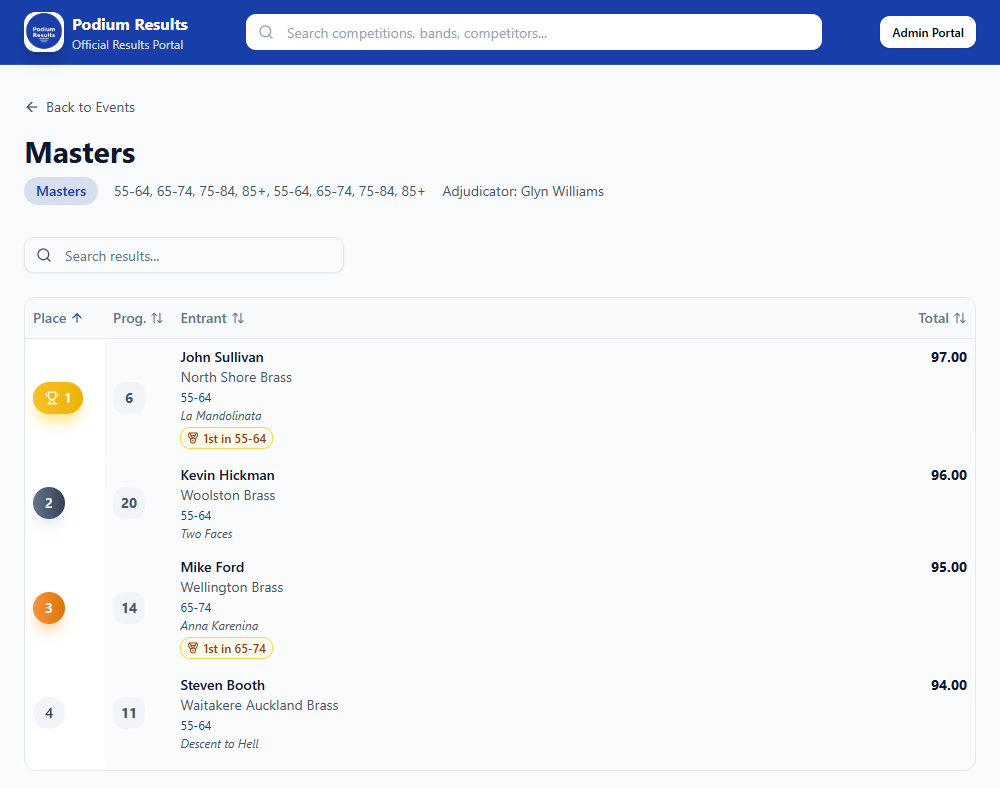Screen dimensions: 1000x788
Task: Sort the table by Place column
Action: [57, 318]
